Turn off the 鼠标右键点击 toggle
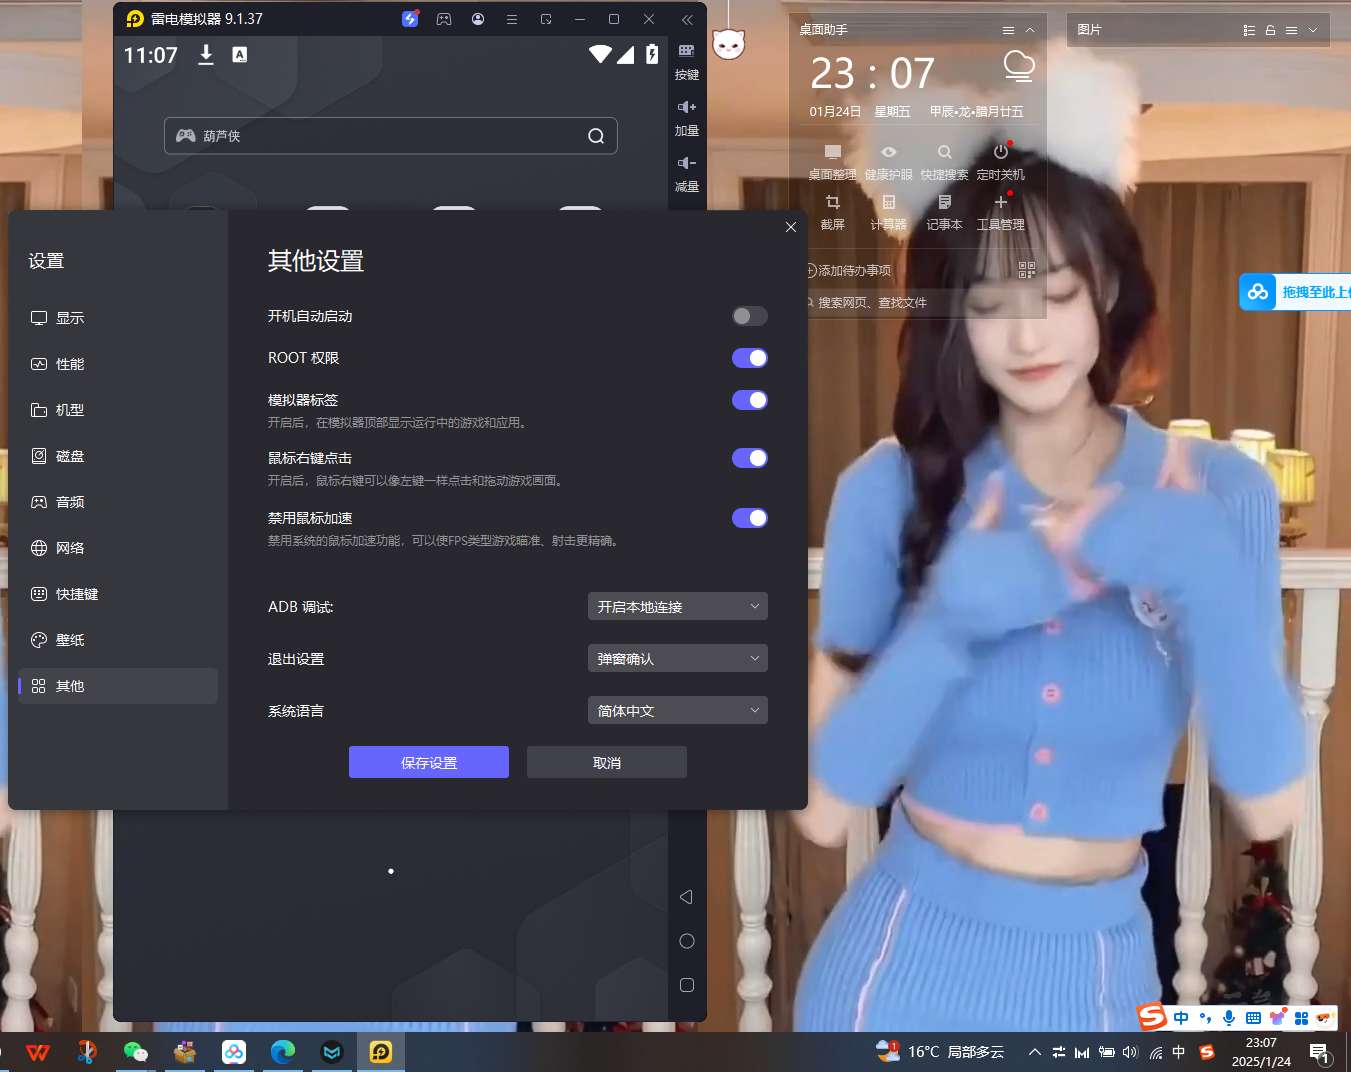Image resolution: width=1351 pixels, height=1072 pixels. 749,458
